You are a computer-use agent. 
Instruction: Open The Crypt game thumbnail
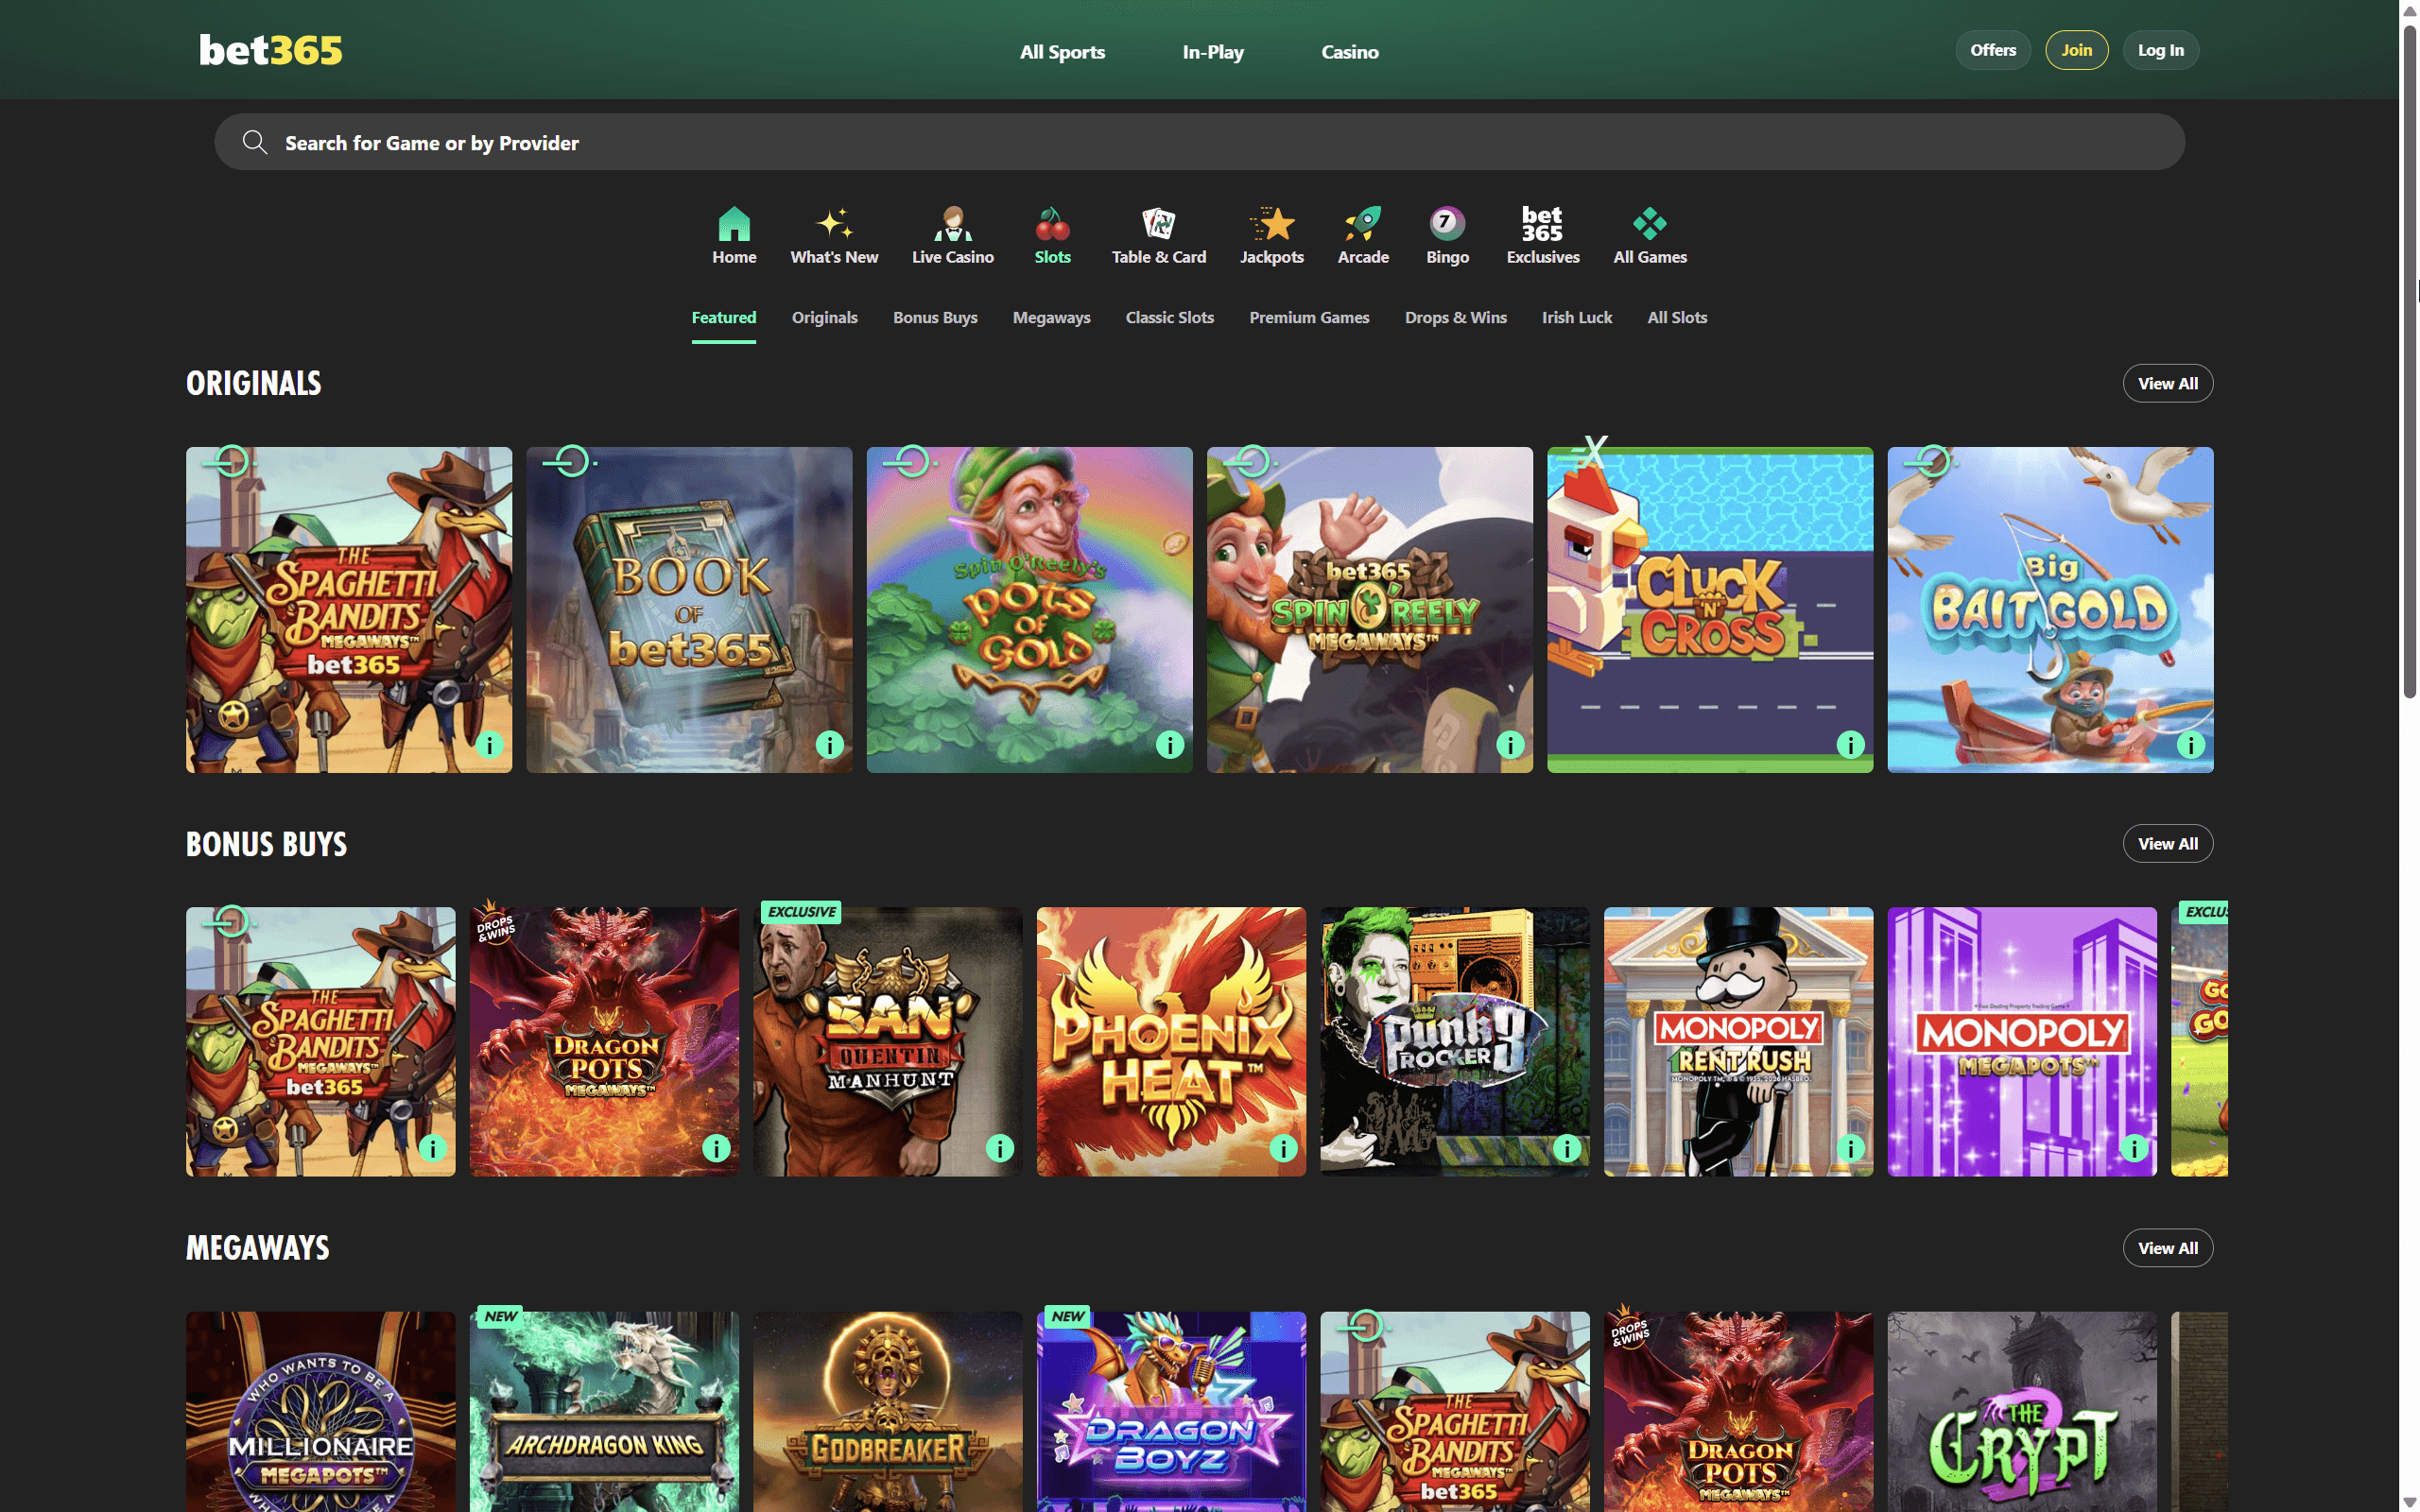(2022, 1412)
